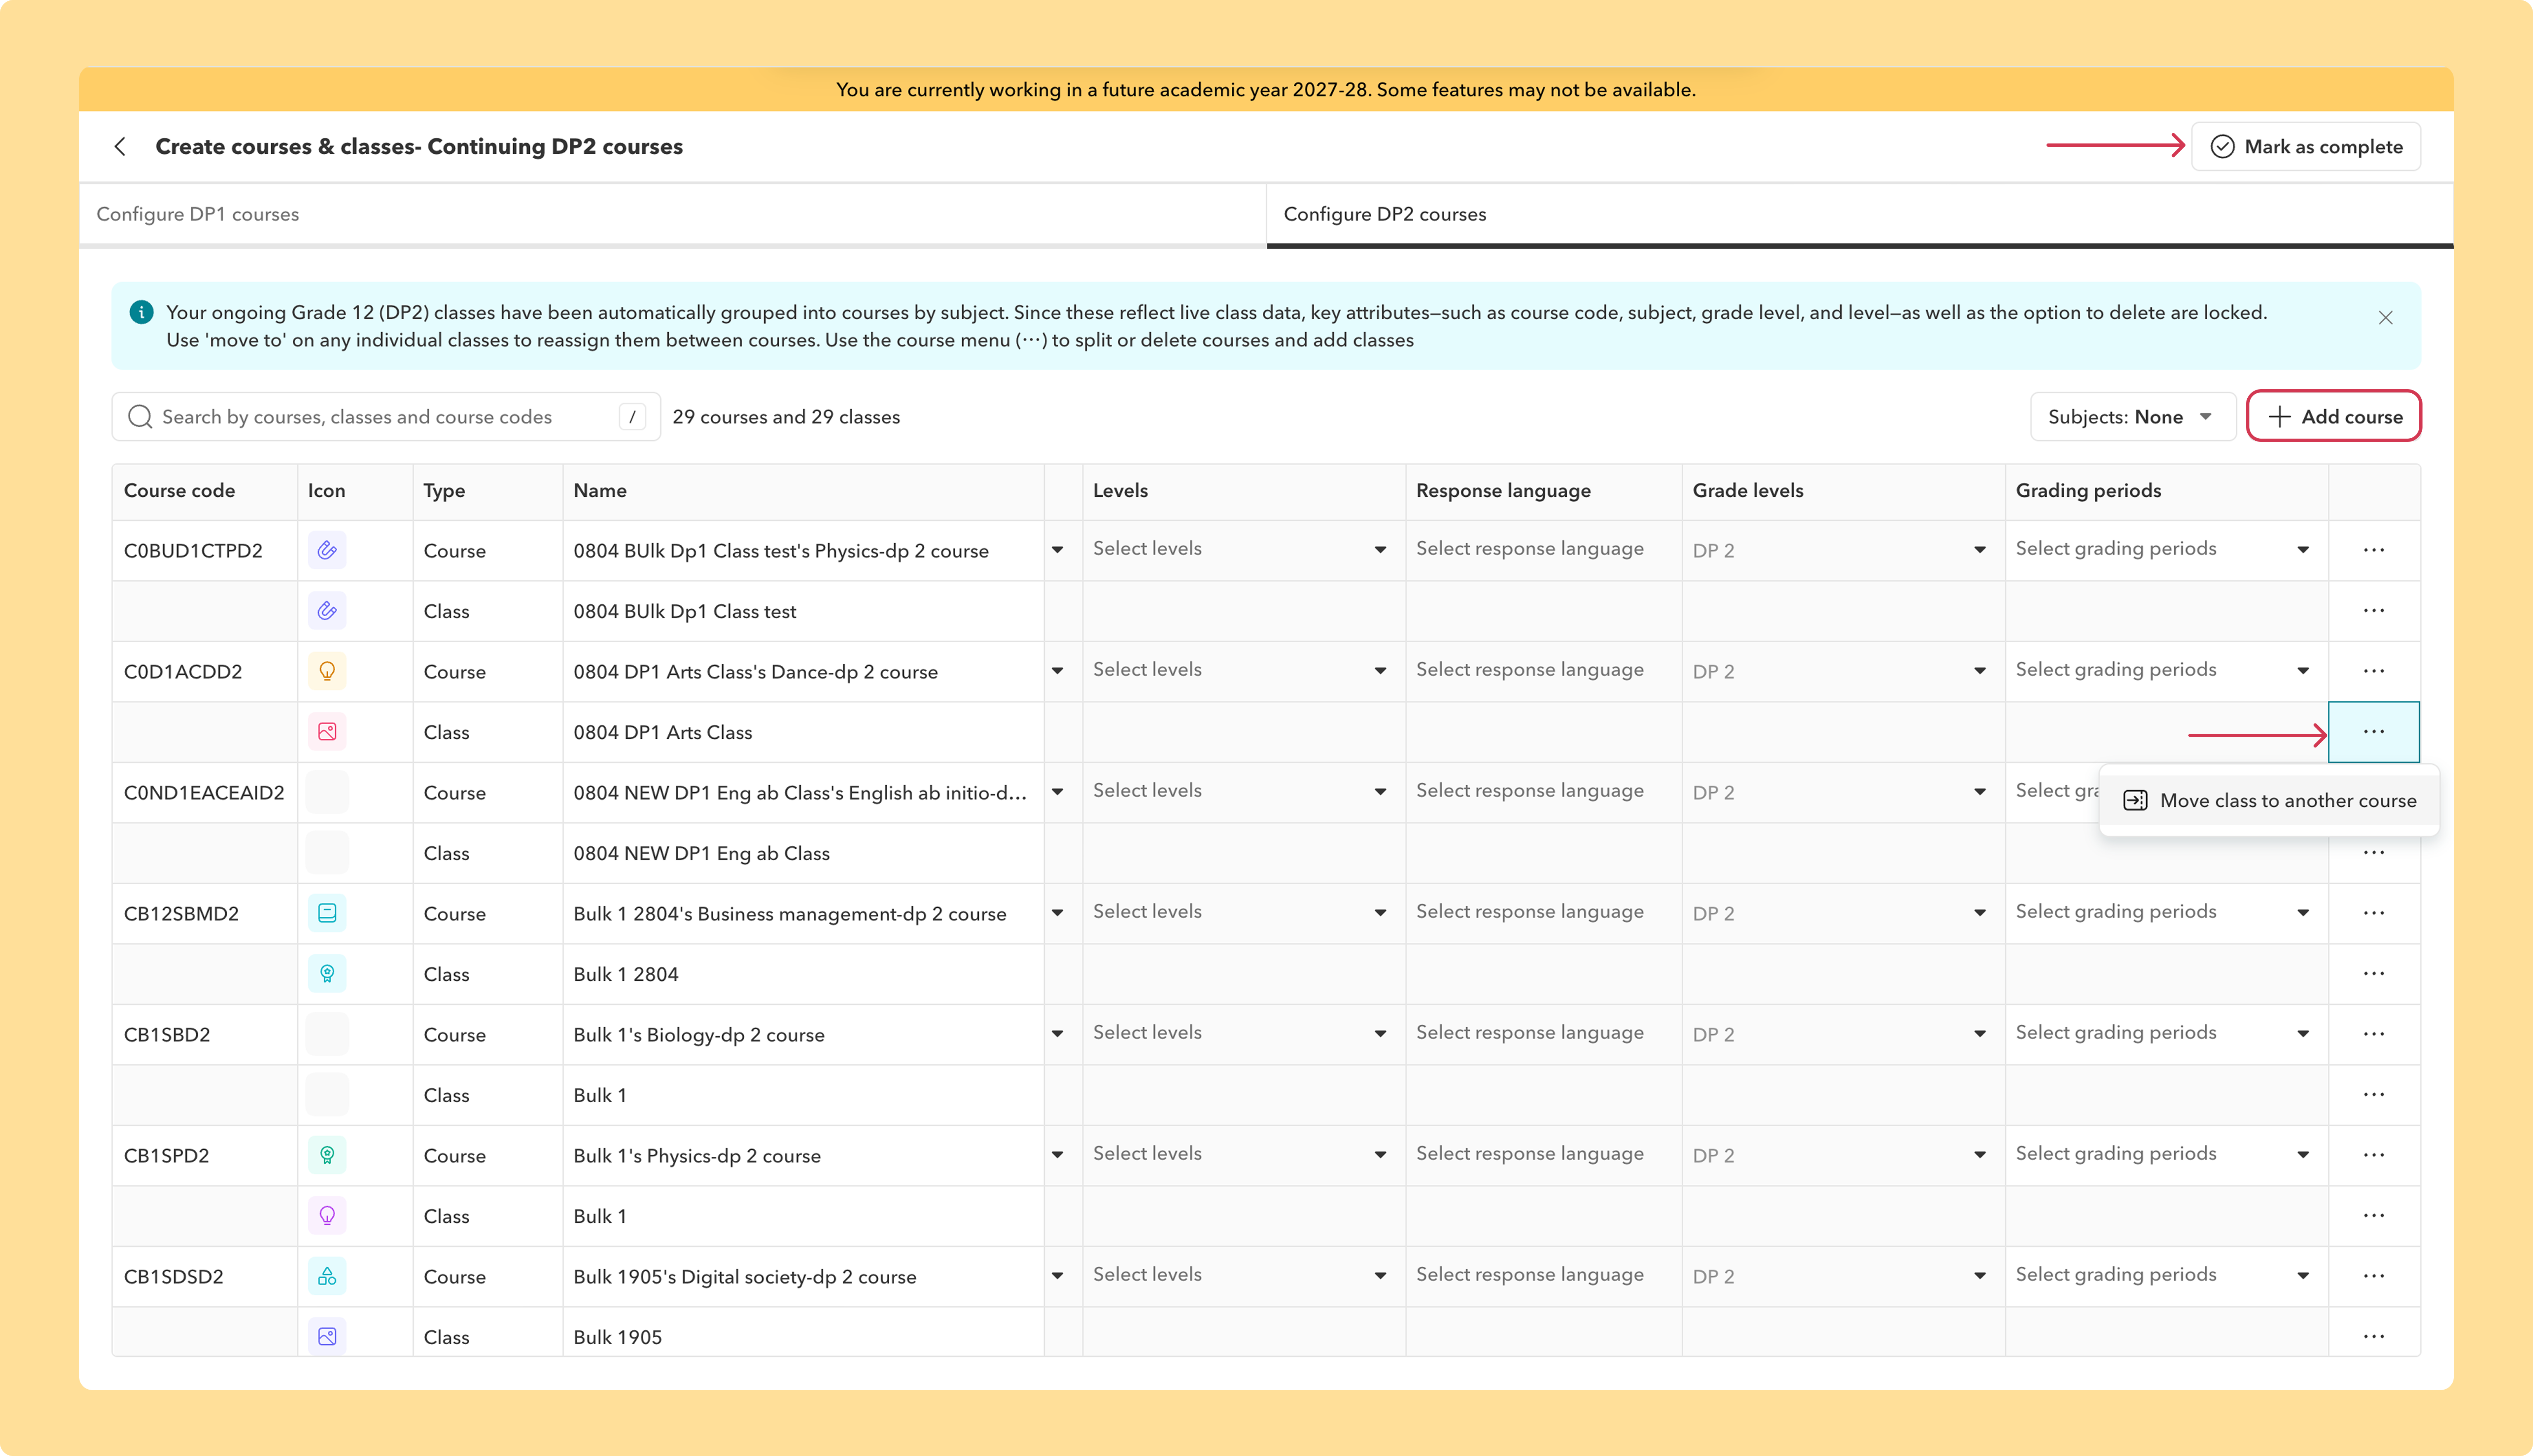Open response language for course C0ND1EACEAID2
This screenshot has width=2533, height=1456.
coord(1543,791)
